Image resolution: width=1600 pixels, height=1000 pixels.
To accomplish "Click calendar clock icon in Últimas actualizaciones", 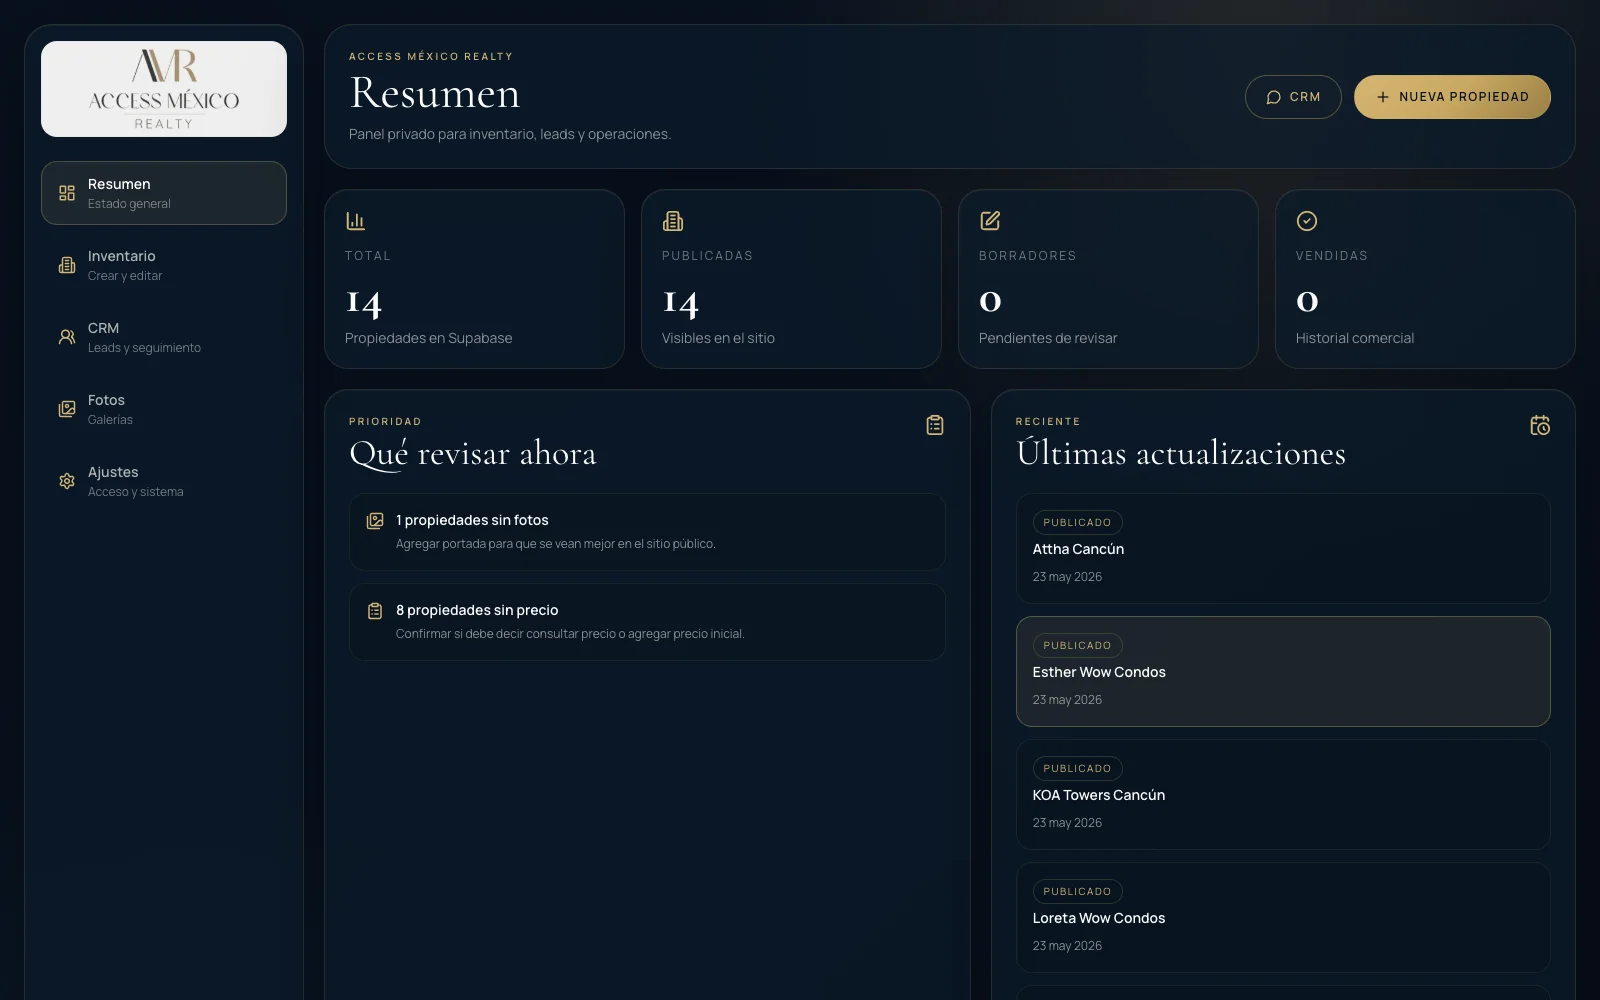I will click(1540, 425).
